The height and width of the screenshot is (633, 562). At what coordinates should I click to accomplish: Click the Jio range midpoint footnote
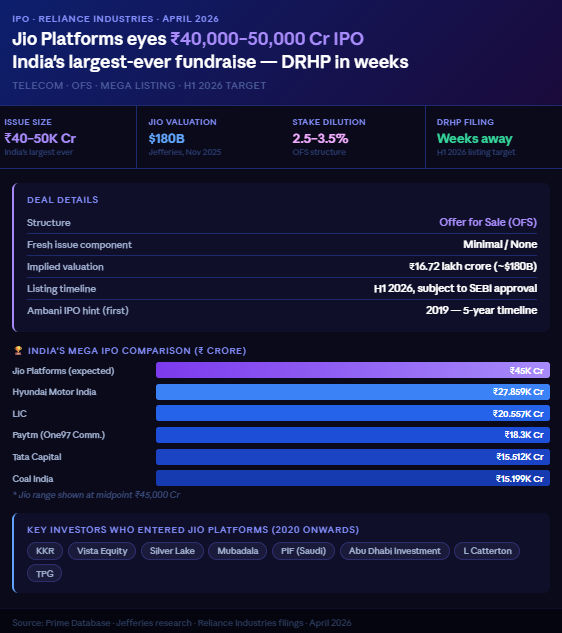(x=96, y=495)
